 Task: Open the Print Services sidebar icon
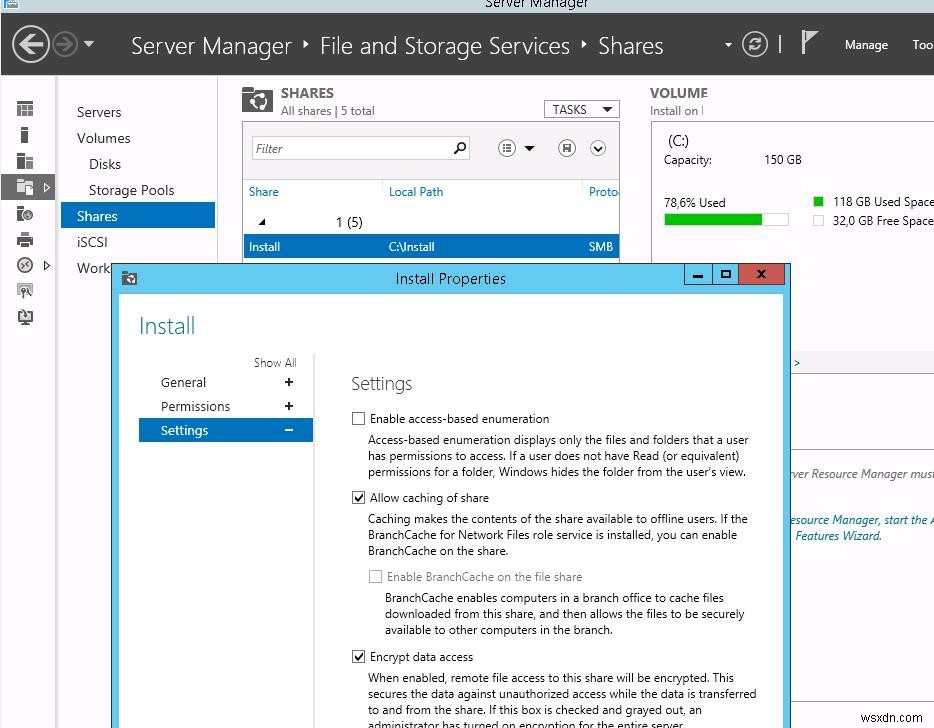click(24, 239)
